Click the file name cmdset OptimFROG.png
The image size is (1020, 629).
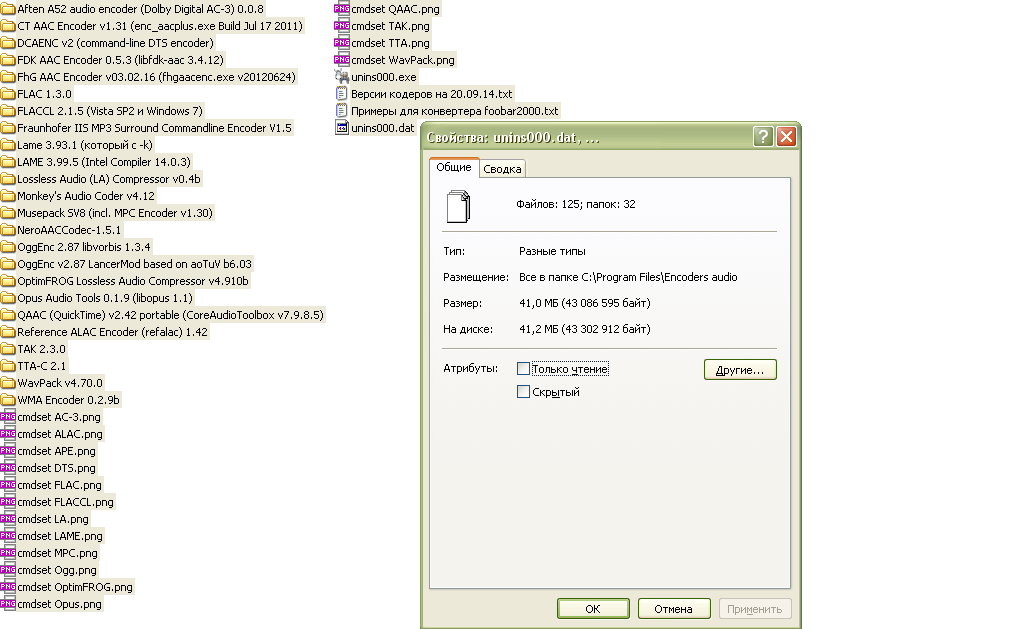(x=75, y=587)
